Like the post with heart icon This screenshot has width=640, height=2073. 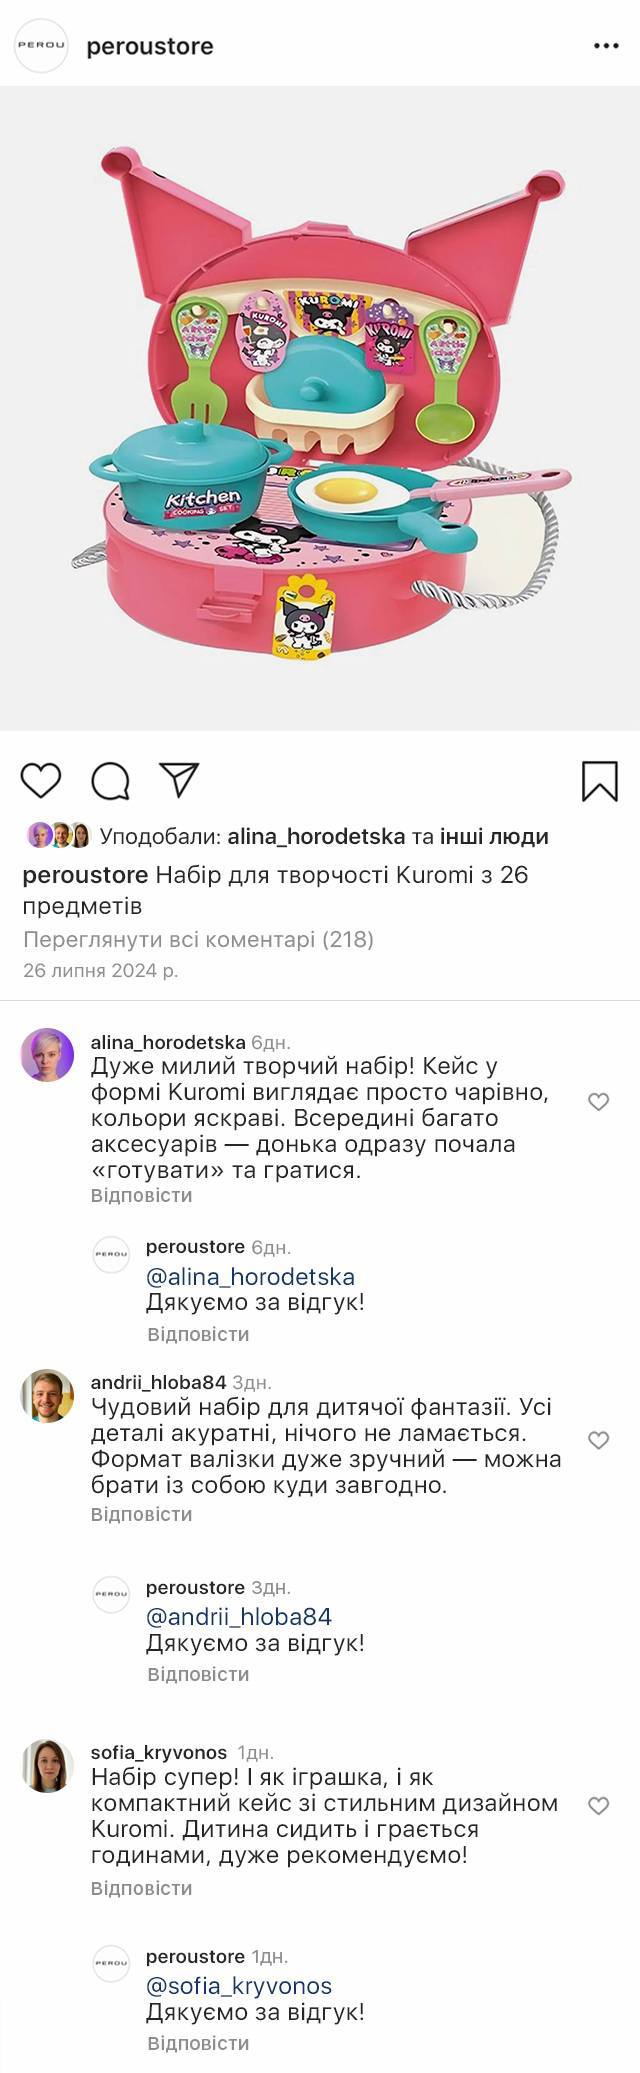pos(41,780)
